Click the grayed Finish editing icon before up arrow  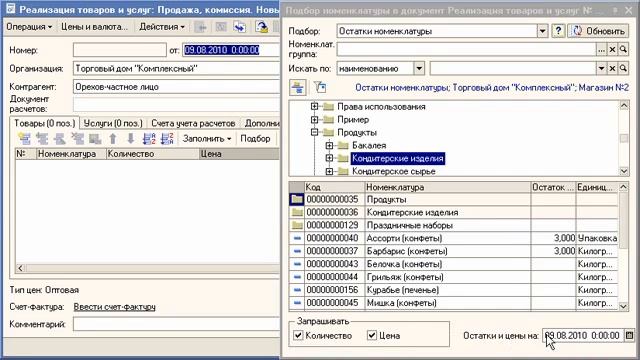pyautogui.click(x=95, y=139)
